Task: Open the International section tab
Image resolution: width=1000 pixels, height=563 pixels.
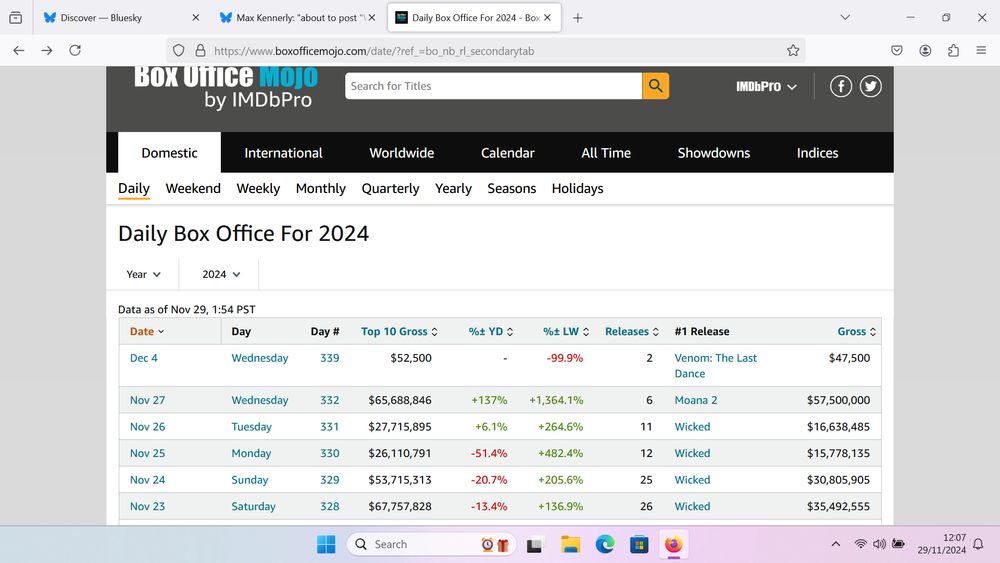Action: click(x=283, y=153)
